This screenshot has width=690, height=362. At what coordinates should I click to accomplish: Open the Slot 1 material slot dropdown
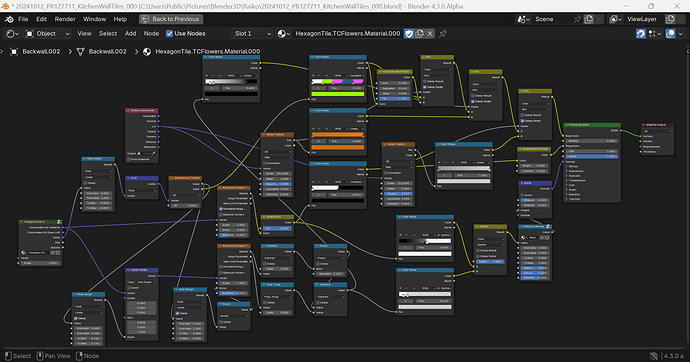point(252,33)
